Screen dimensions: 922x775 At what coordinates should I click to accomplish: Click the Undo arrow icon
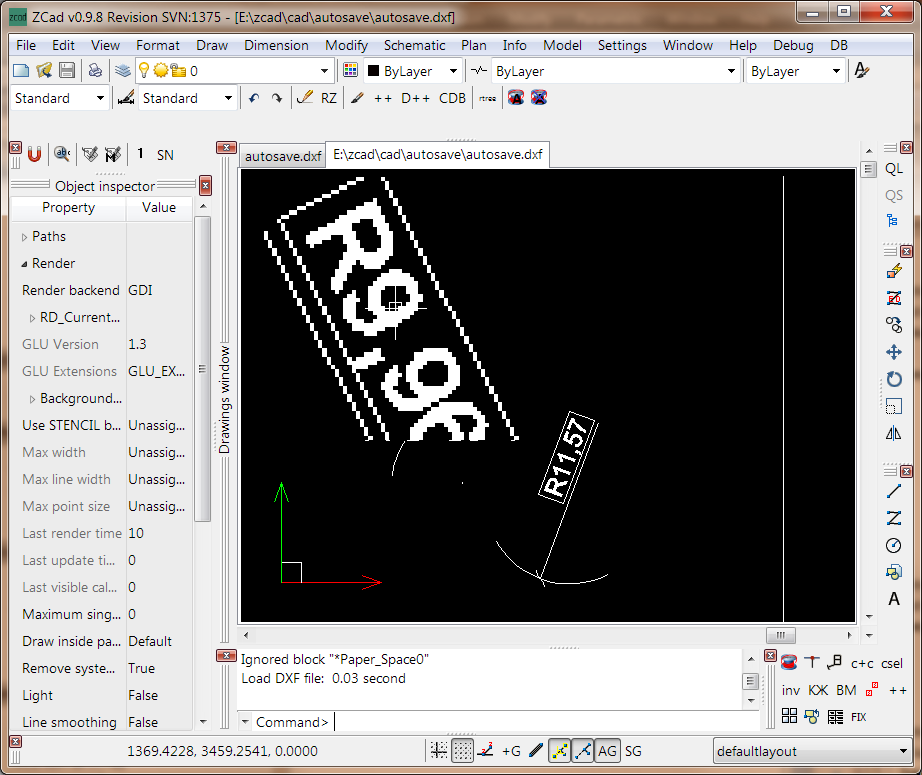[x=253, y=98]
